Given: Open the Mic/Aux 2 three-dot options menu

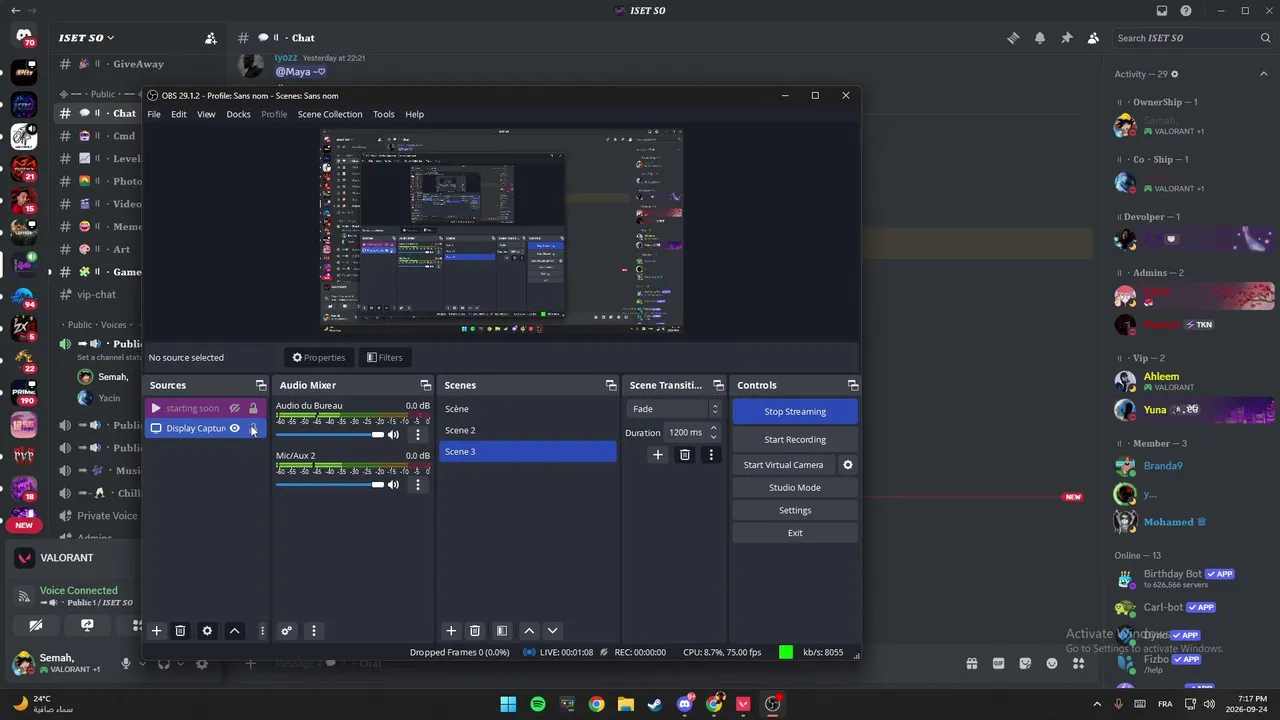Looking at the screenshot, I should (x=418, y=485).
